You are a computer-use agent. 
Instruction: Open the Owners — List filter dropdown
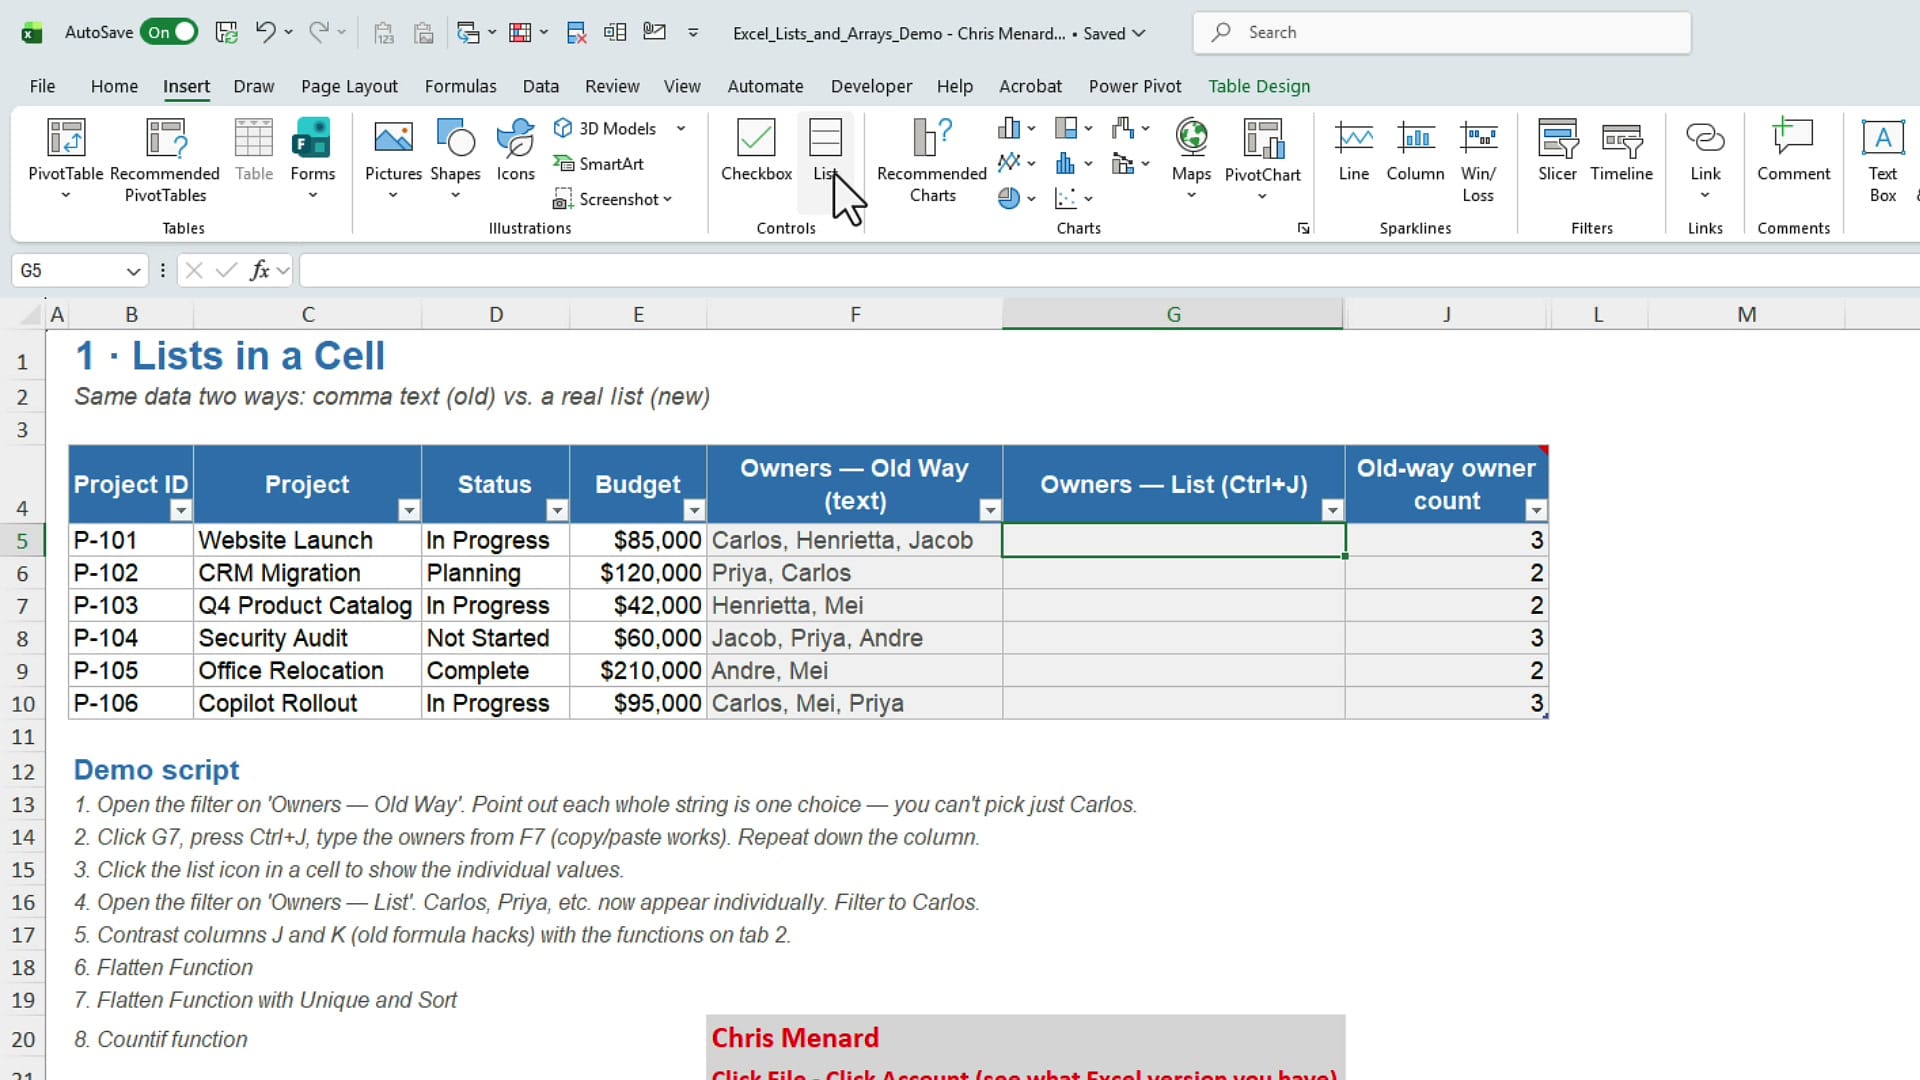point(1332,511)
